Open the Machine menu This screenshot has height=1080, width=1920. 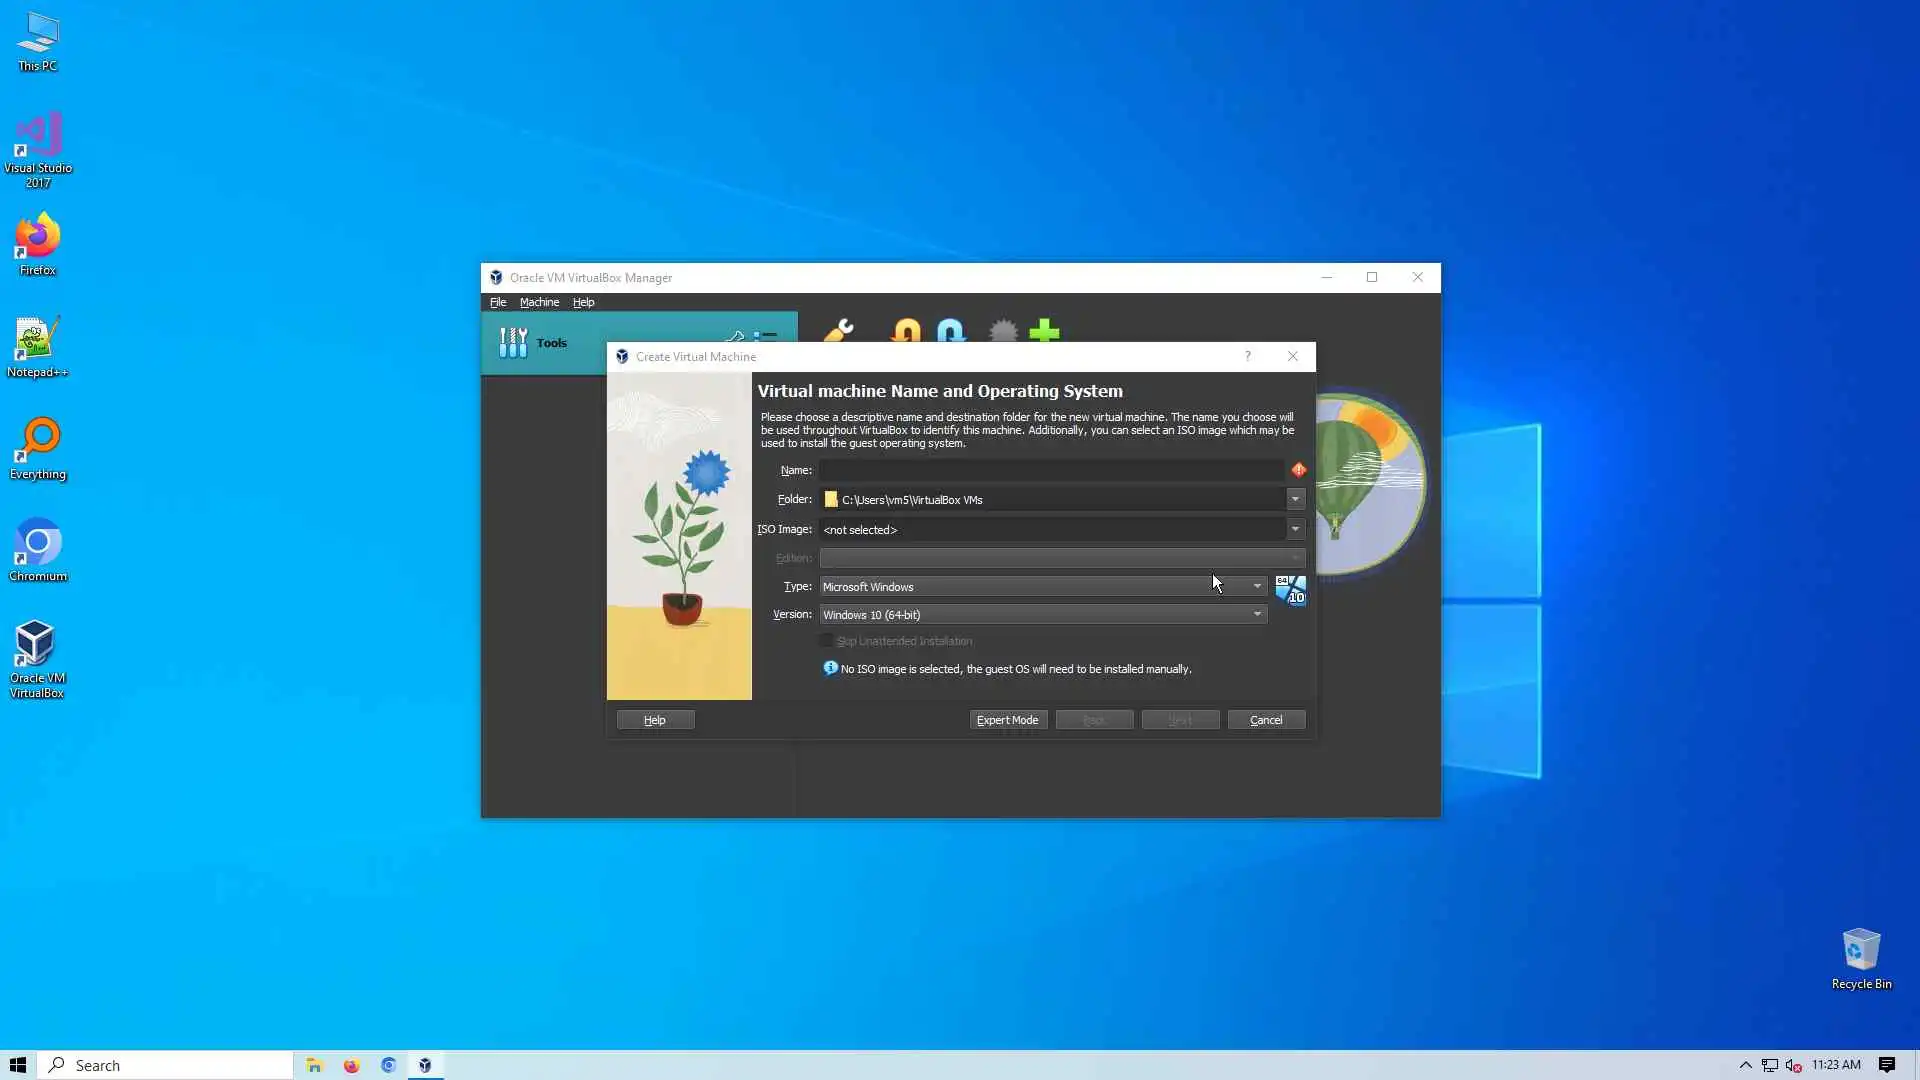[x=539, y=302]
